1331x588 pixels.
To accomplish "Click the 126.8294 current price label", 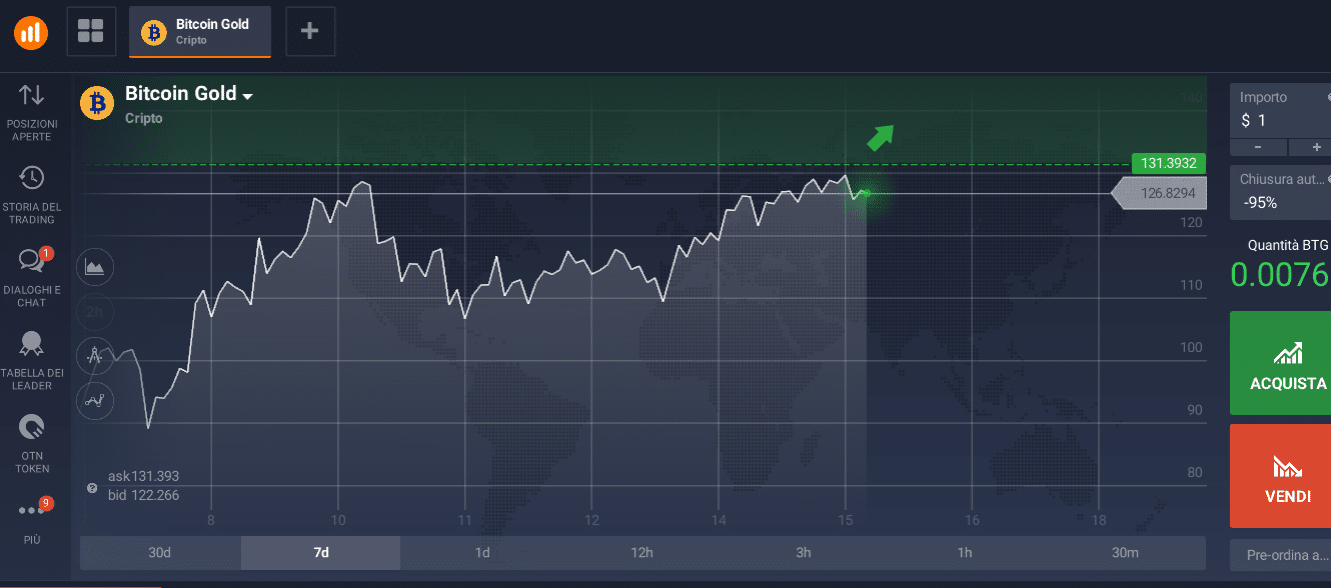I will tap(1160, 193).
